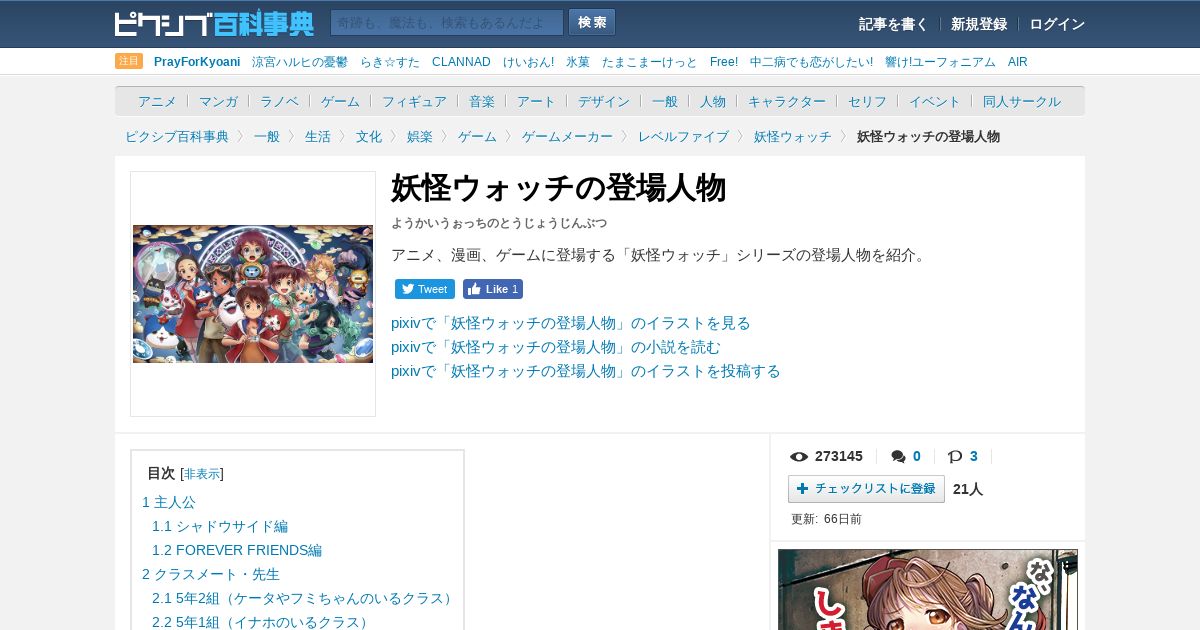This screenshot has width=1200, height=630.
Task: Click the second bubble icon beside 3
Action: [x=955, y=457]
